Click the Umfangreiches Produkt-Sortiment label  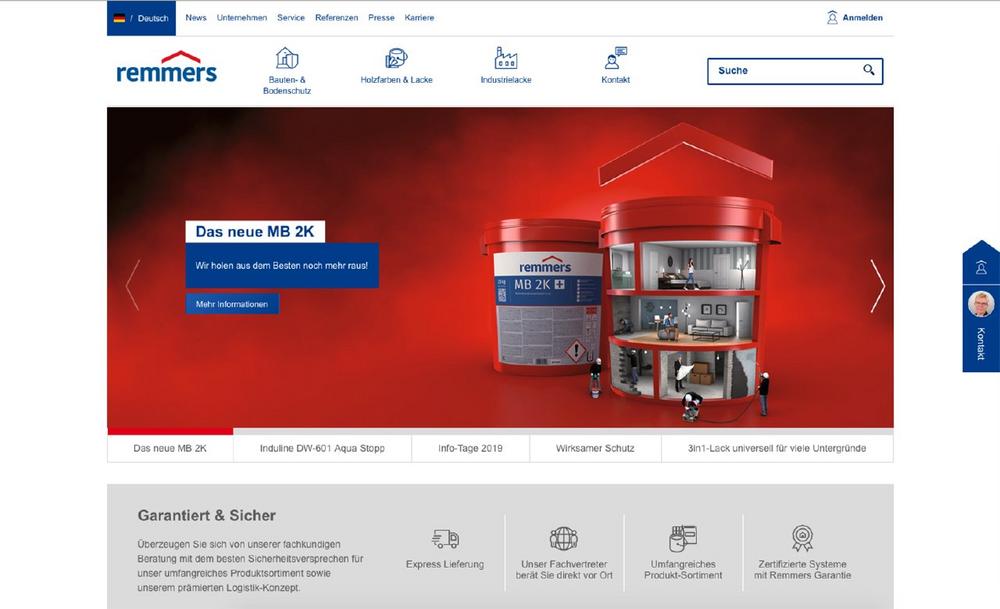coord(683,569)
